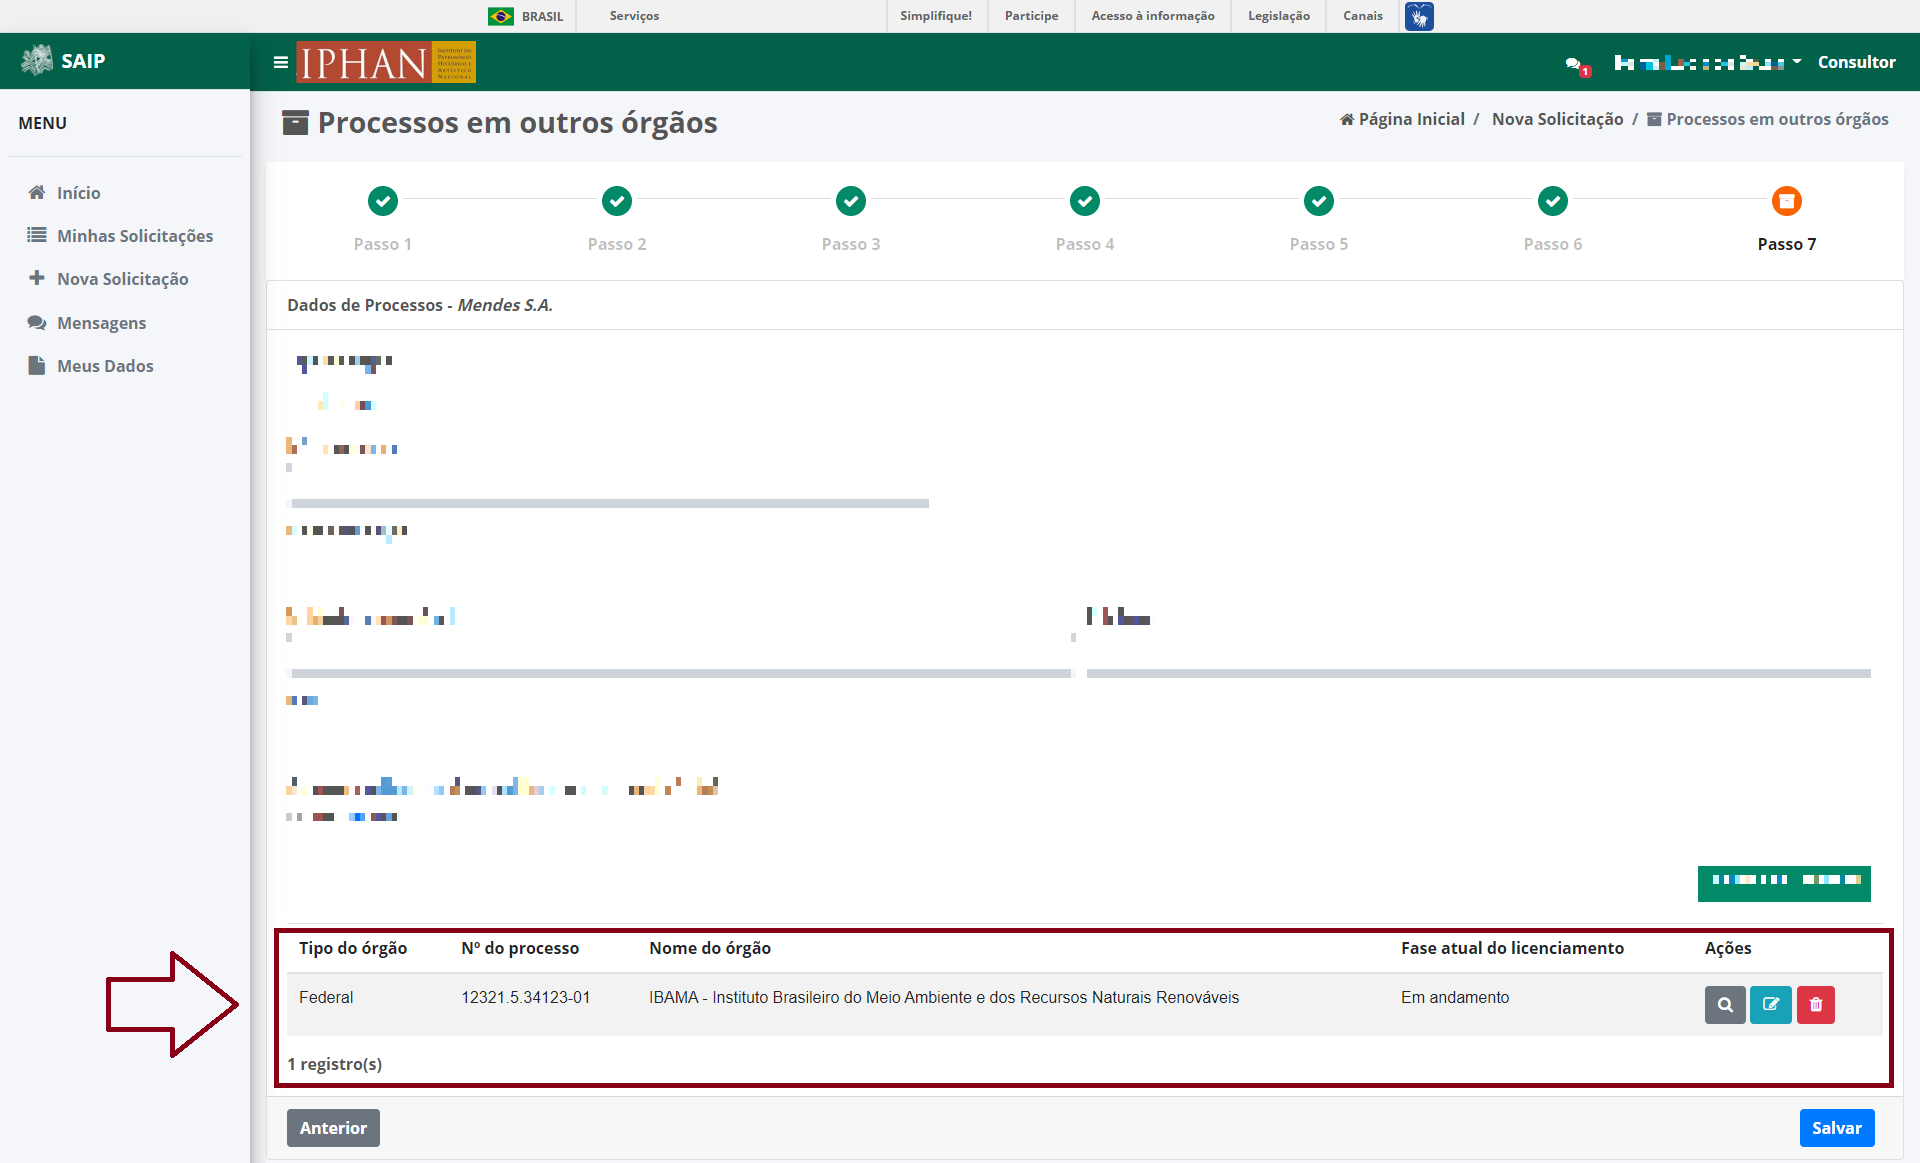Click the Brazil flag icon
This screenshot has height=1163, width=1920.
click(x=501, y=16)
